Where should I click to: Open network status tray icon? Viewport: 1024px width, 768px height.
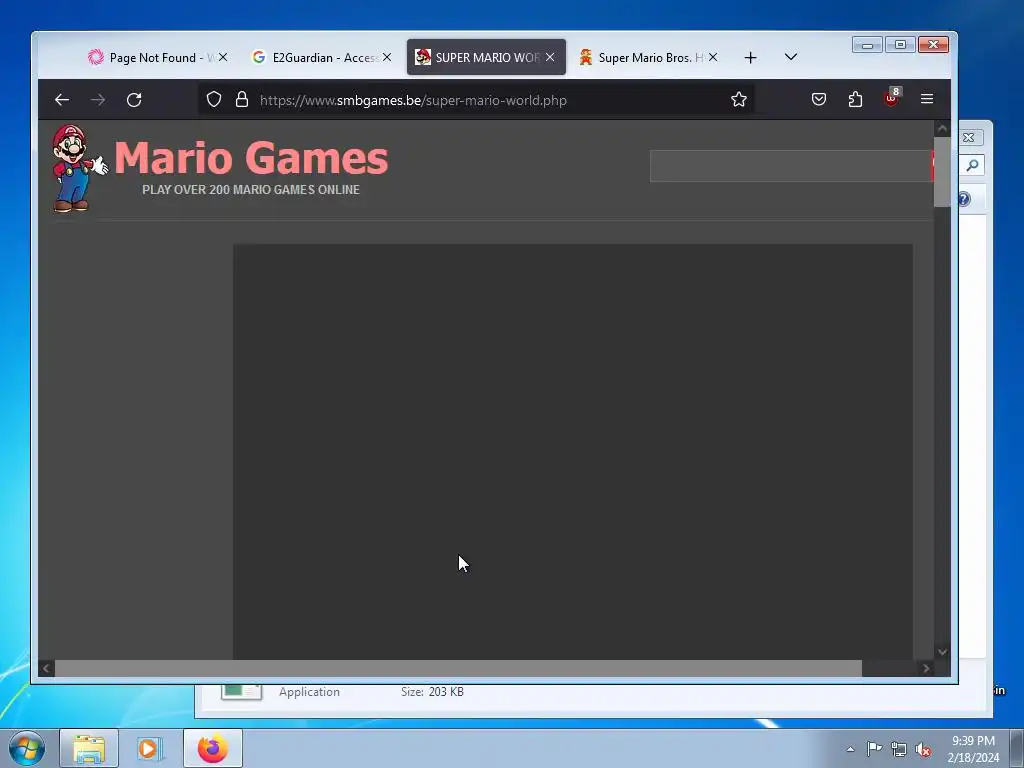point(899,750)
